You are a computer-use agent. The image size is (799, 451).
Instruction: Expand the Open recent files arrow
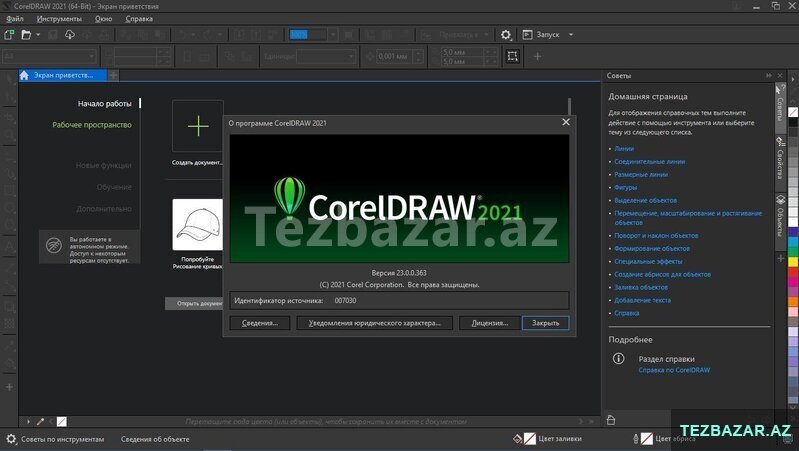(x=38, y=35)
